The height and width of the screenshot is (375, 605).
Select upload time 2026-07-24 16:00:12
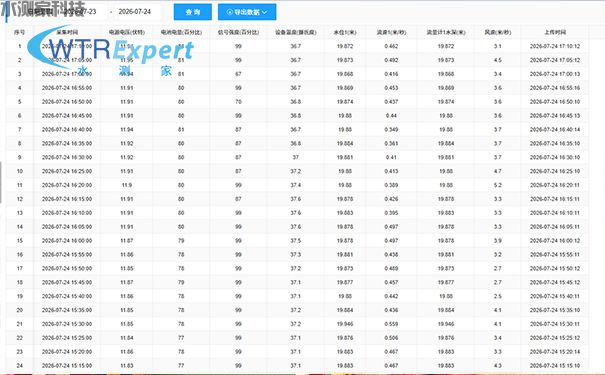pos(555,241)
